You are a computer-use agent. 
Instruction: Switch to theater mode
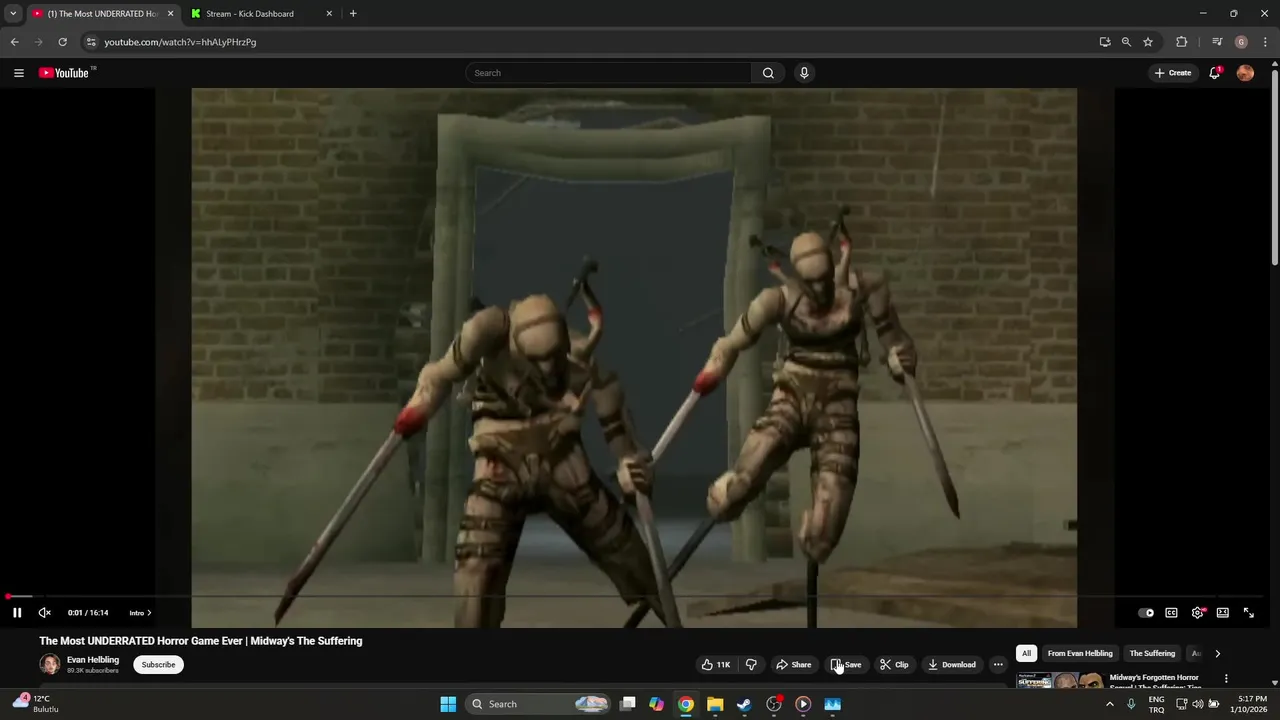click(1222, 613)
